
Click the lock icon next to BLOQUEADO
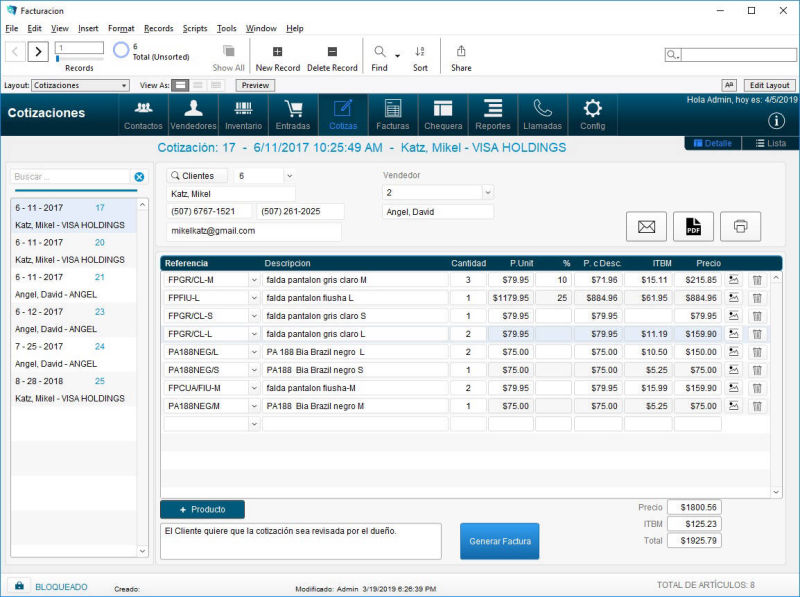coord(19,586)
